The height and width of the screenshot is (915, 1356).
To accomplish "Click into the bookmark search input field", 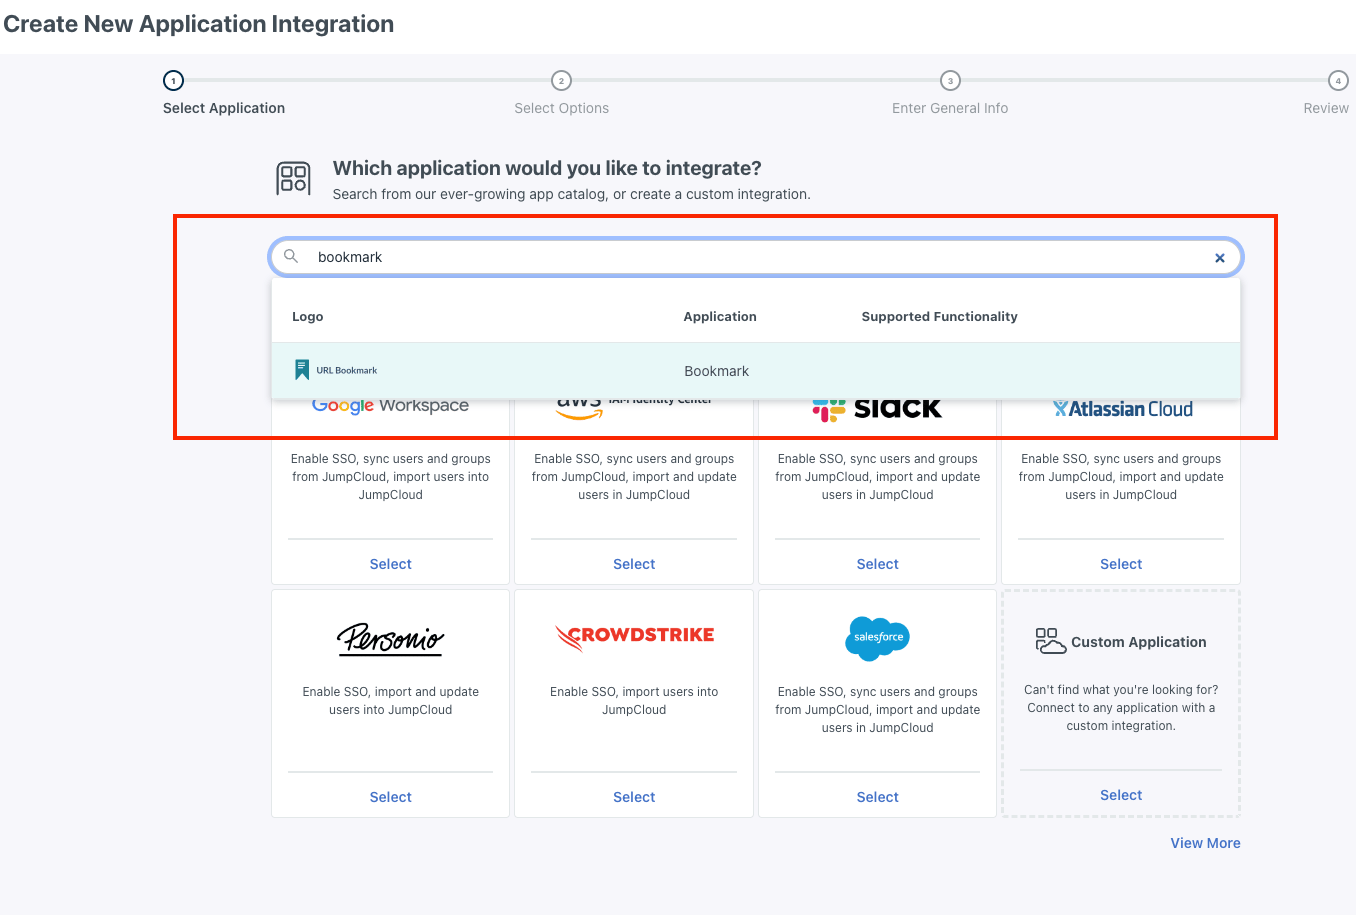I will pyautogui.click(x=756, y=257).
